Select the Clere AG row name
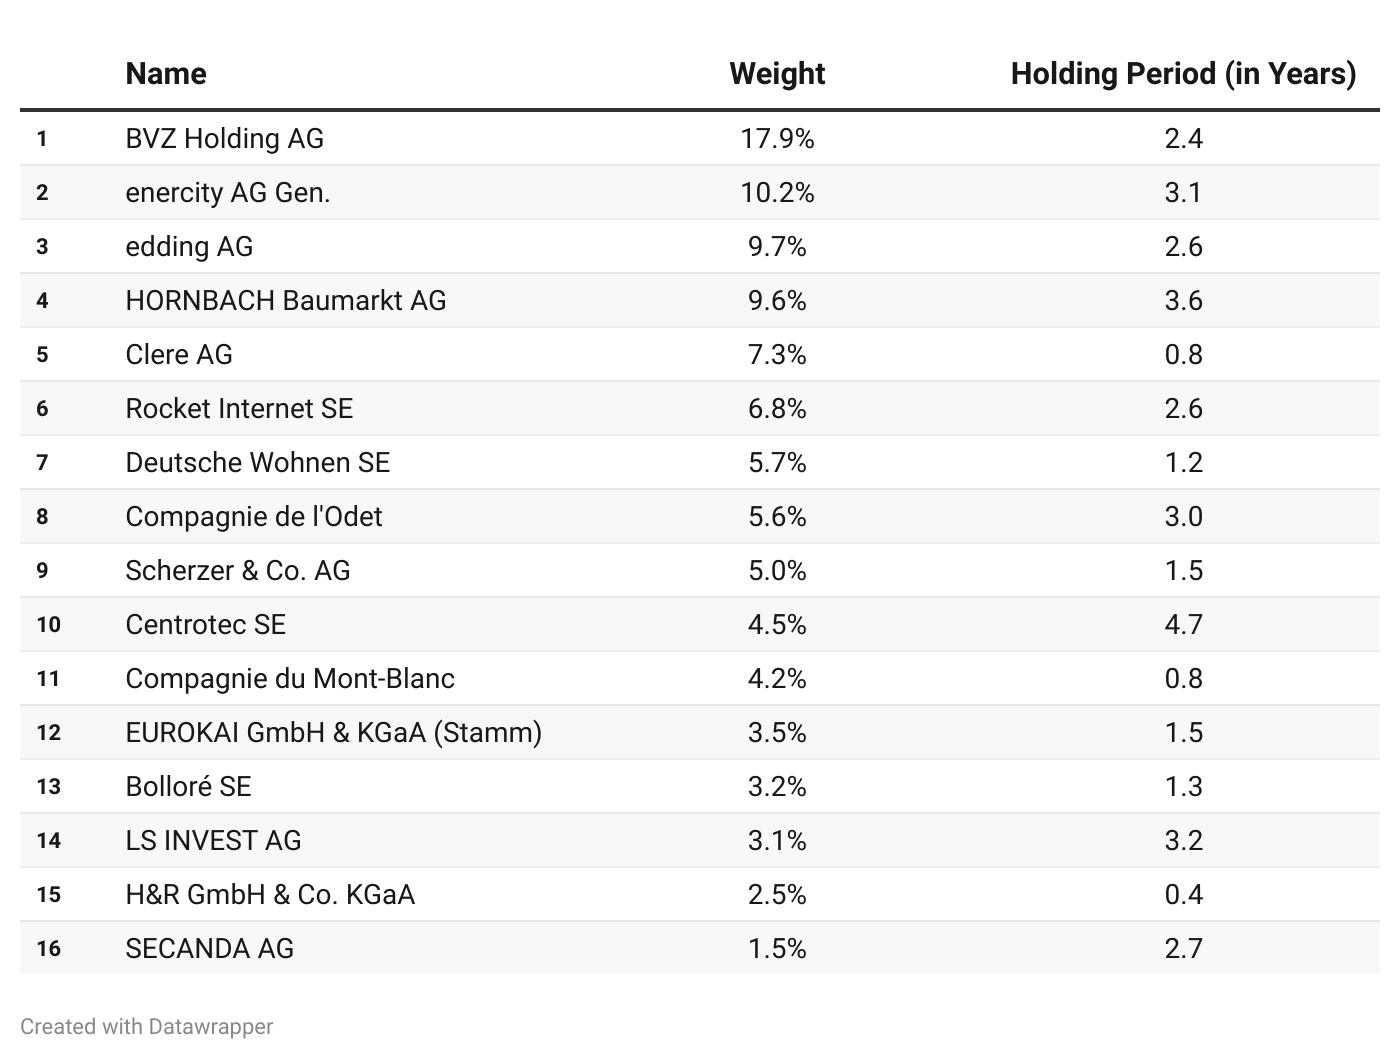This screenshot has height=1060, width=1400. point(179,354)
